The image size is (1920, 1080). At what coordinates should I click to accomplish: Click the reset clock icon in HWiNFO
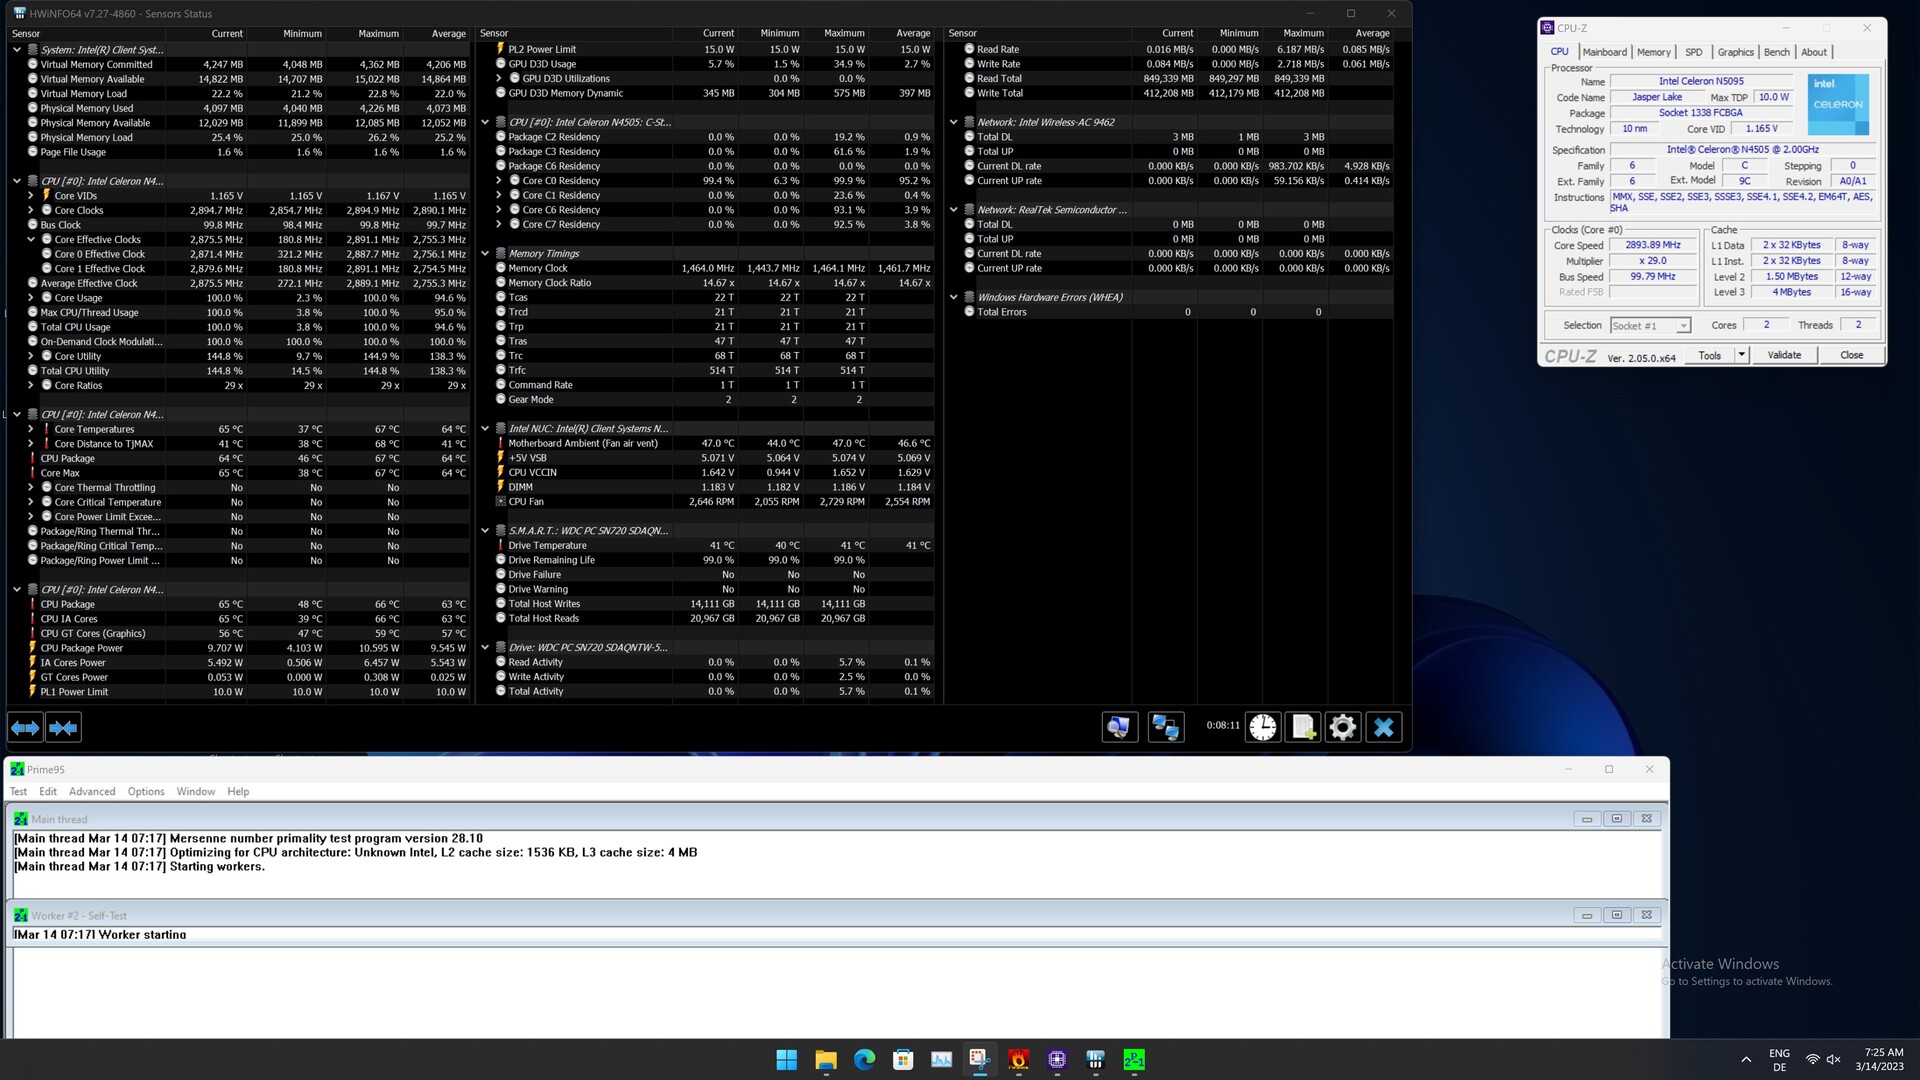pos(1263,728)
